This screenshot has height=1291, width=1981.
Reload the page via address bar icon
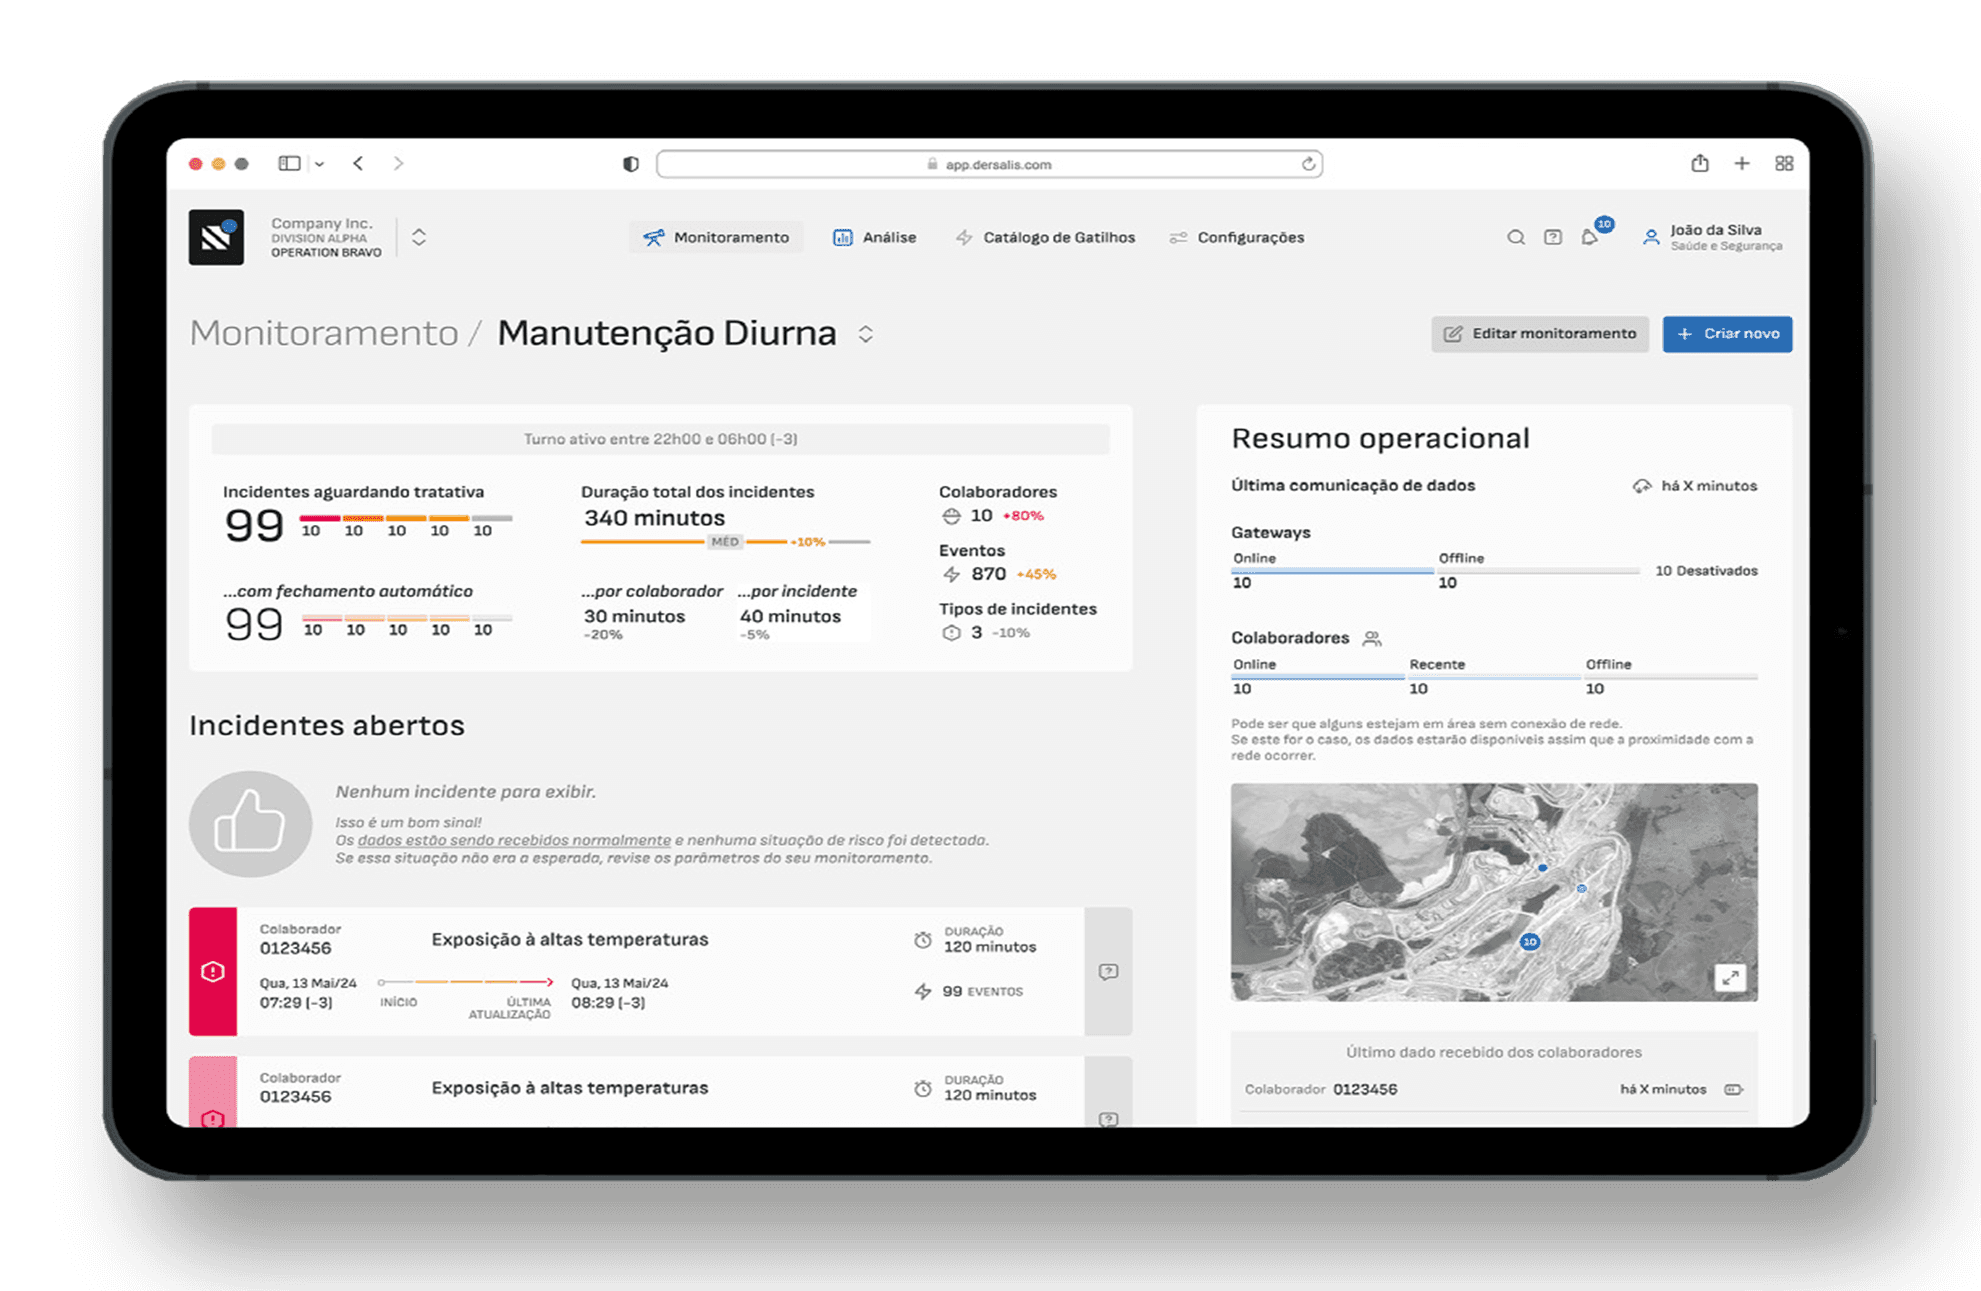tap(1308, 164)
